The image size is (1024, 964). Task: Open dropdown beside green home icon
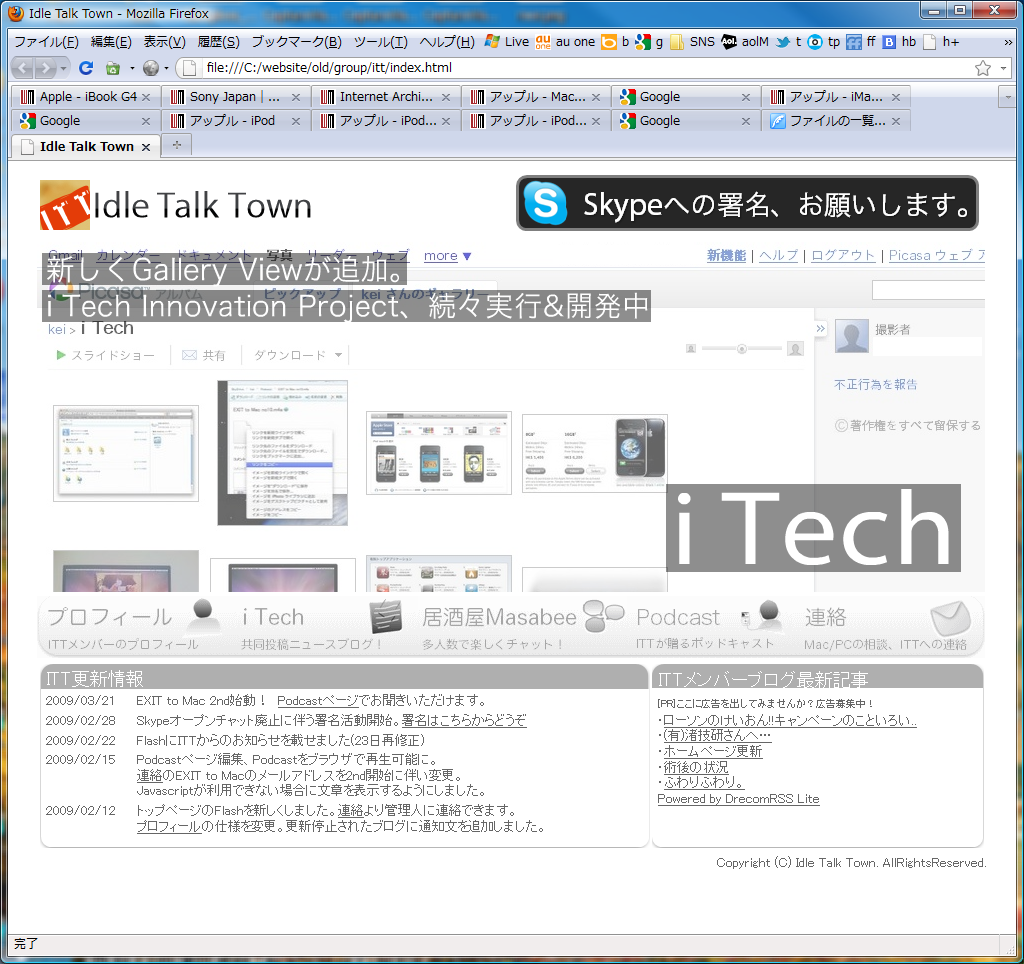click(132, 68)
